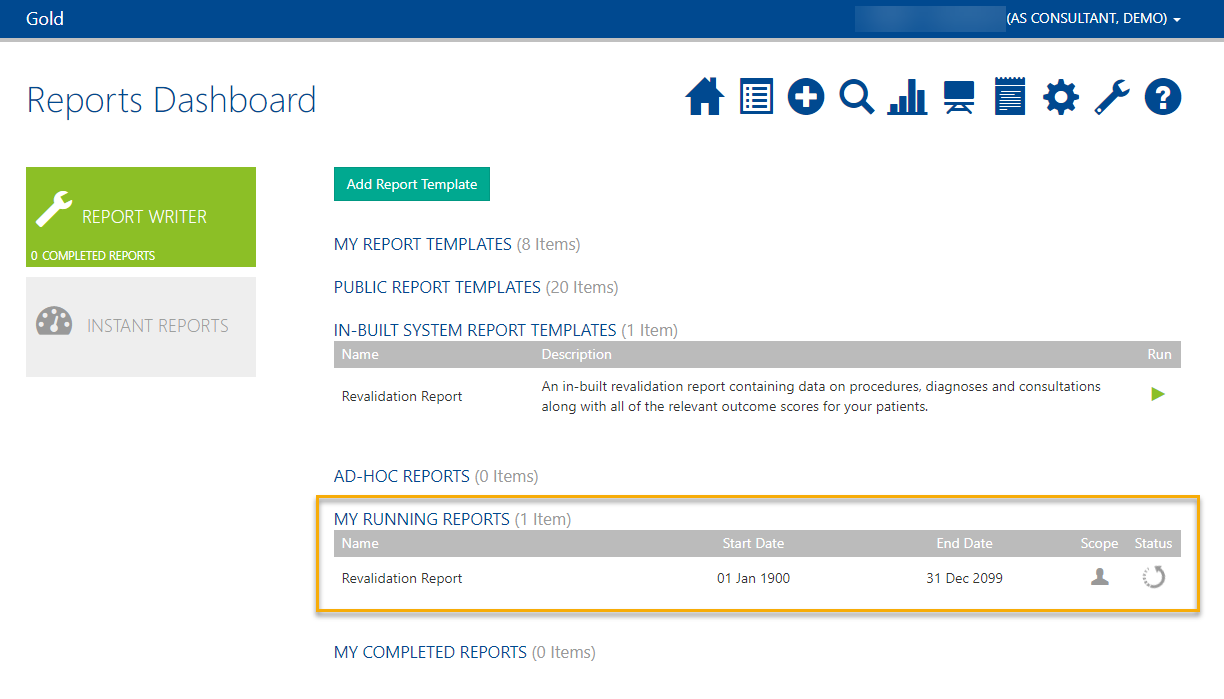Open the Settings gear icon

point(1060,96)
